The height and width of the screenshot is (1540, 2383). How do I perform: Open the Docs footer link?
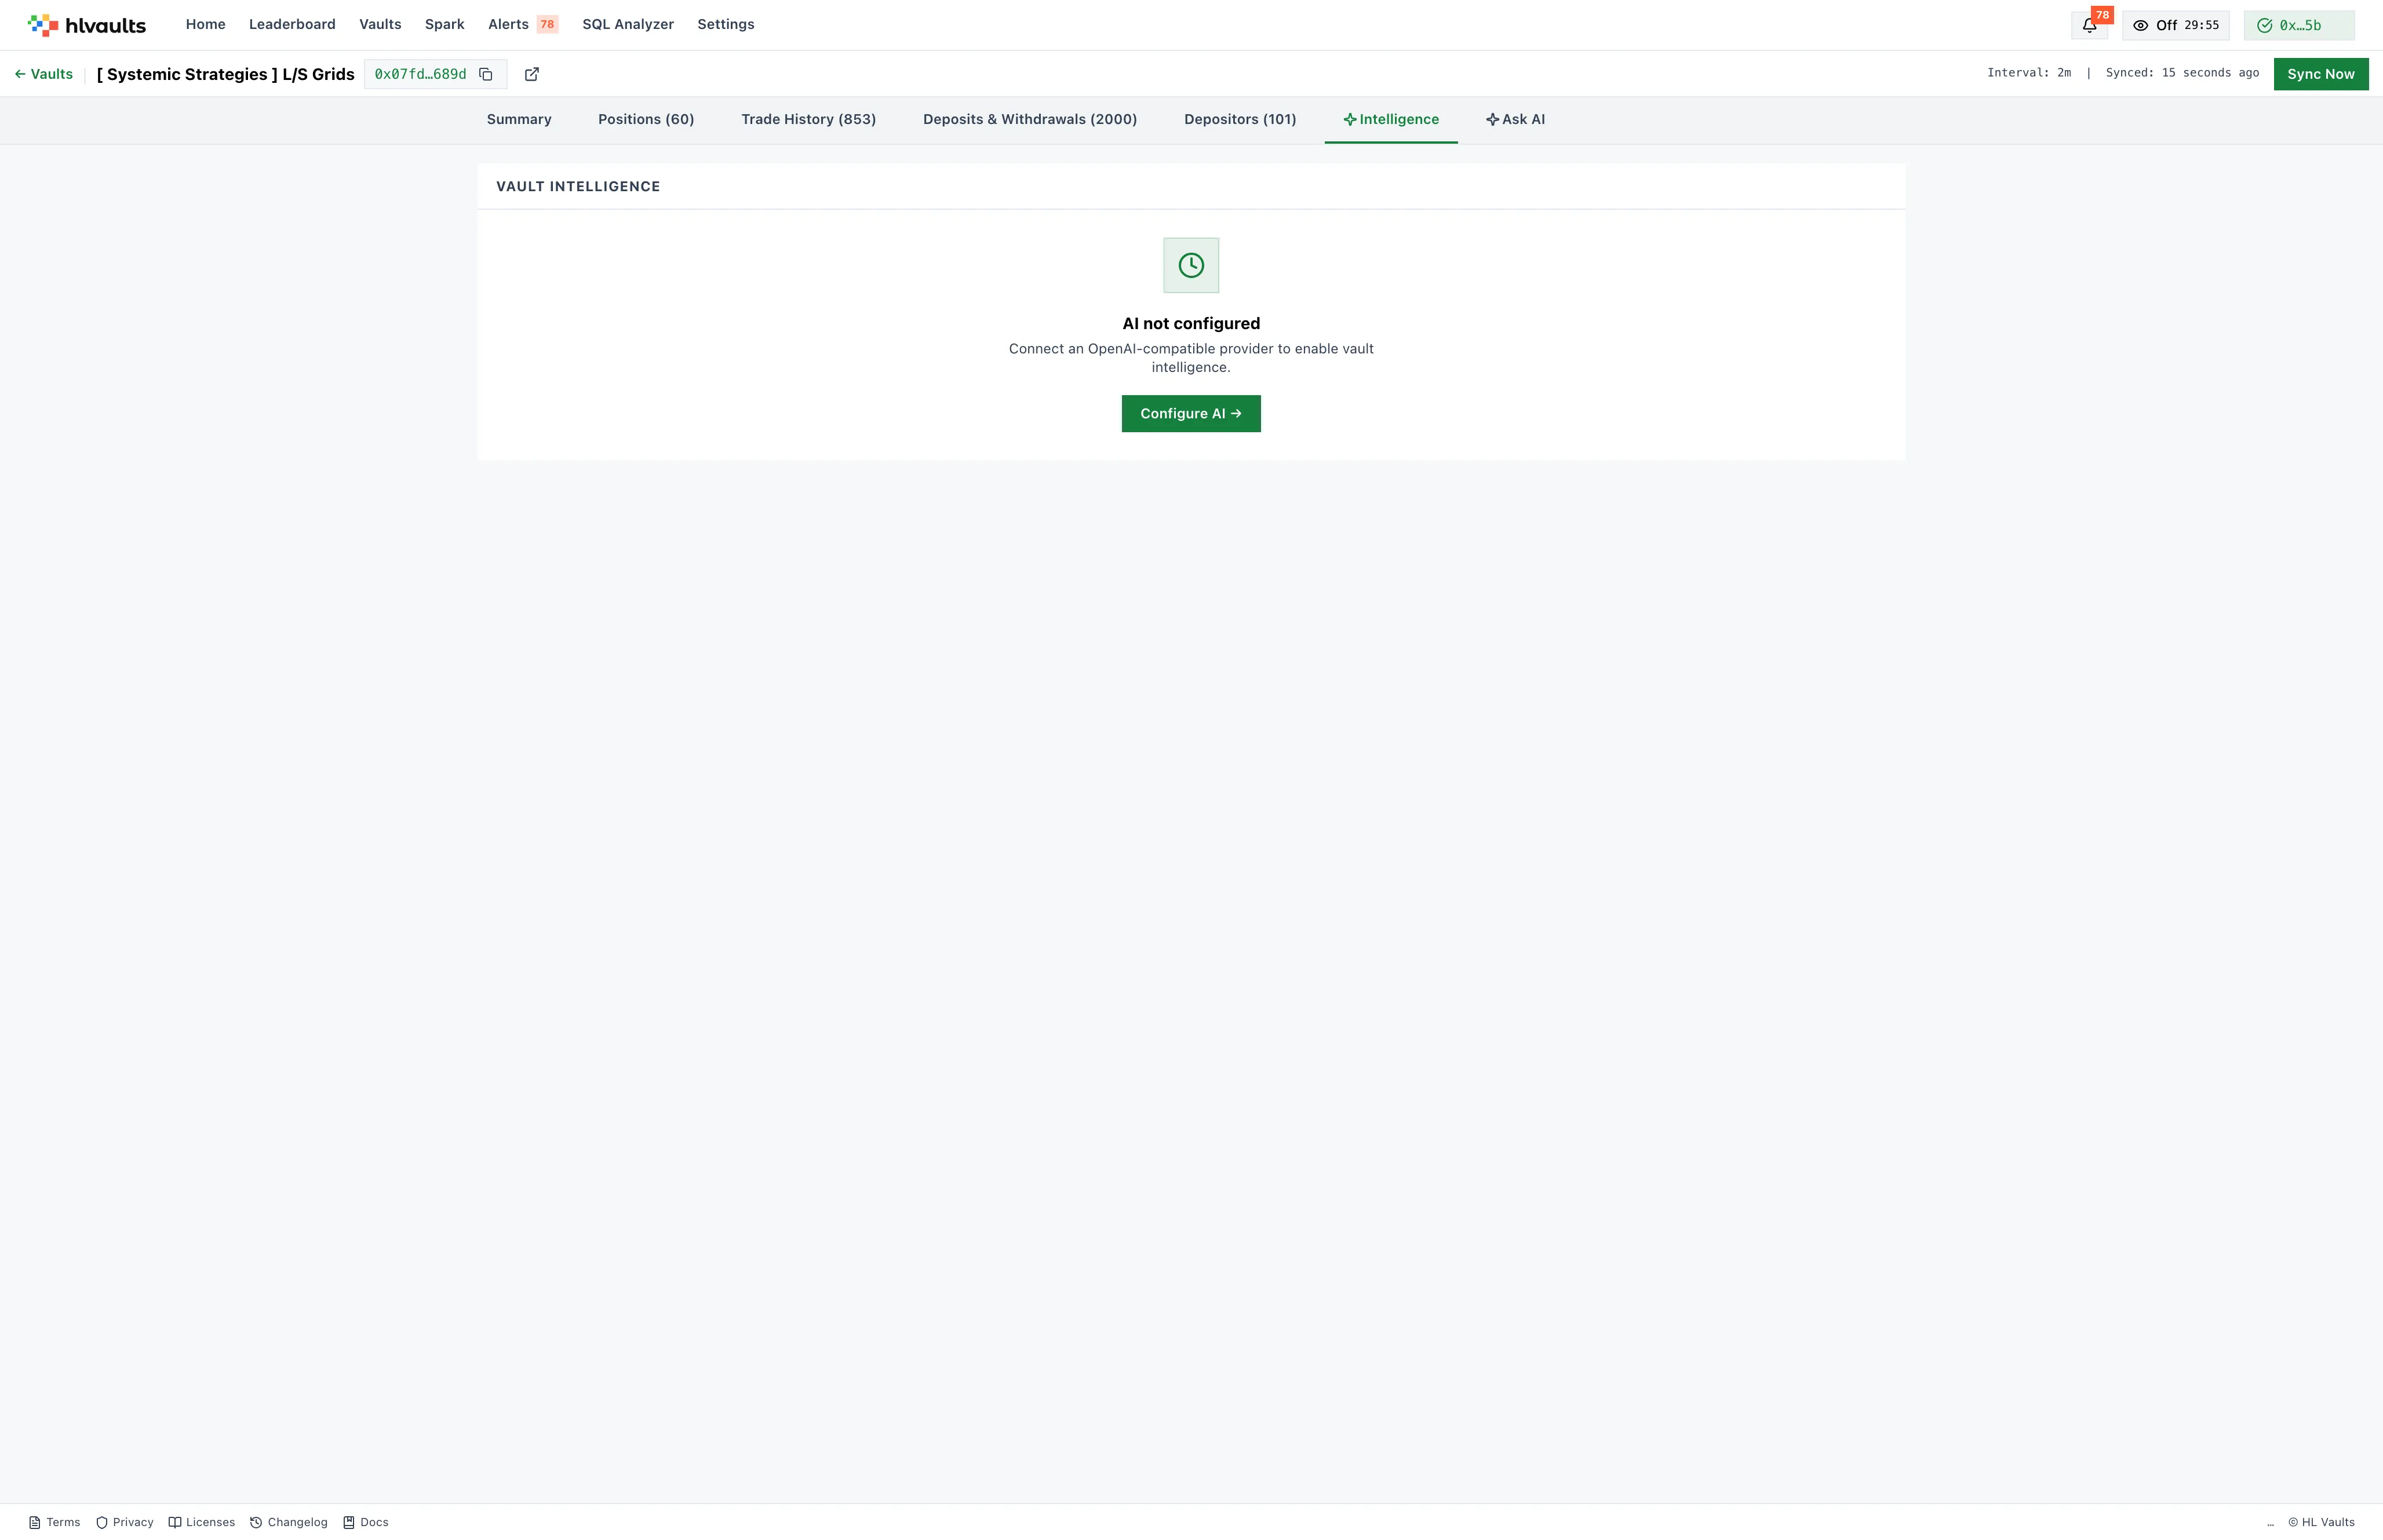coord(366,1522)
